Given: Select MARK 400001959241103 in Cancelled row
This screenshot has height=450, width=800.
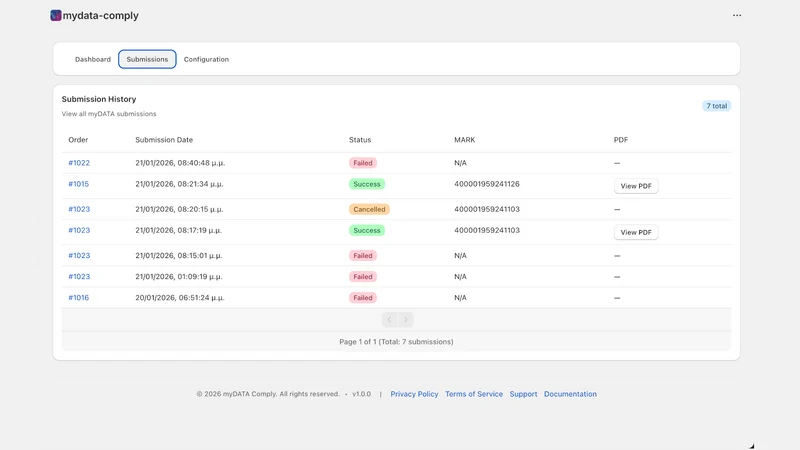Looking at the screenshot, I should tap(487, 209).
